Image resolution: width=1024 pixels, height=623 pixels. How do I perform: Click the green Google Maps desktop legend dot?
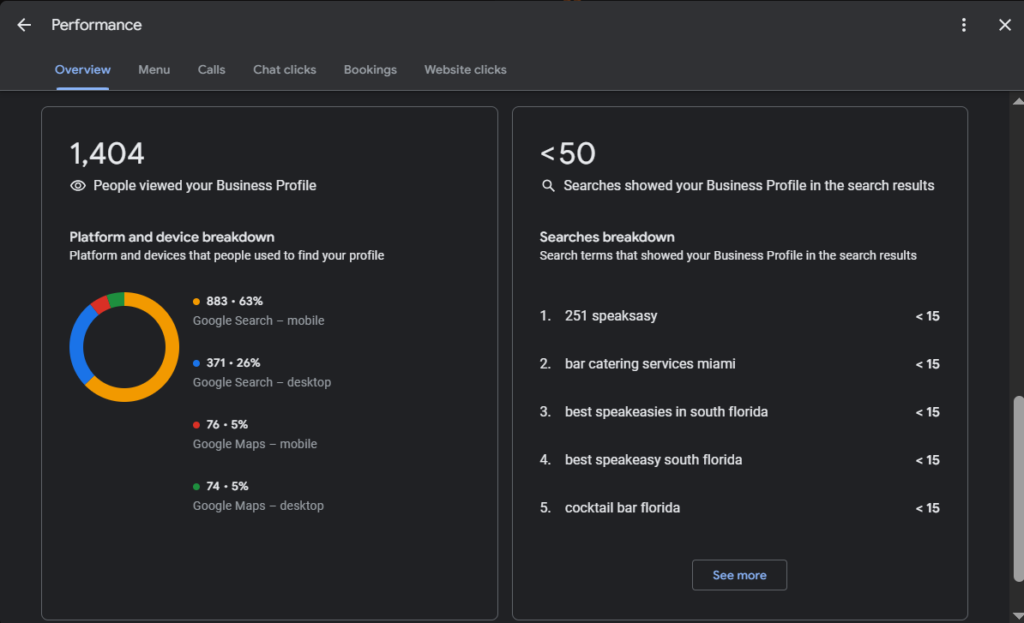tap(196, 487)
